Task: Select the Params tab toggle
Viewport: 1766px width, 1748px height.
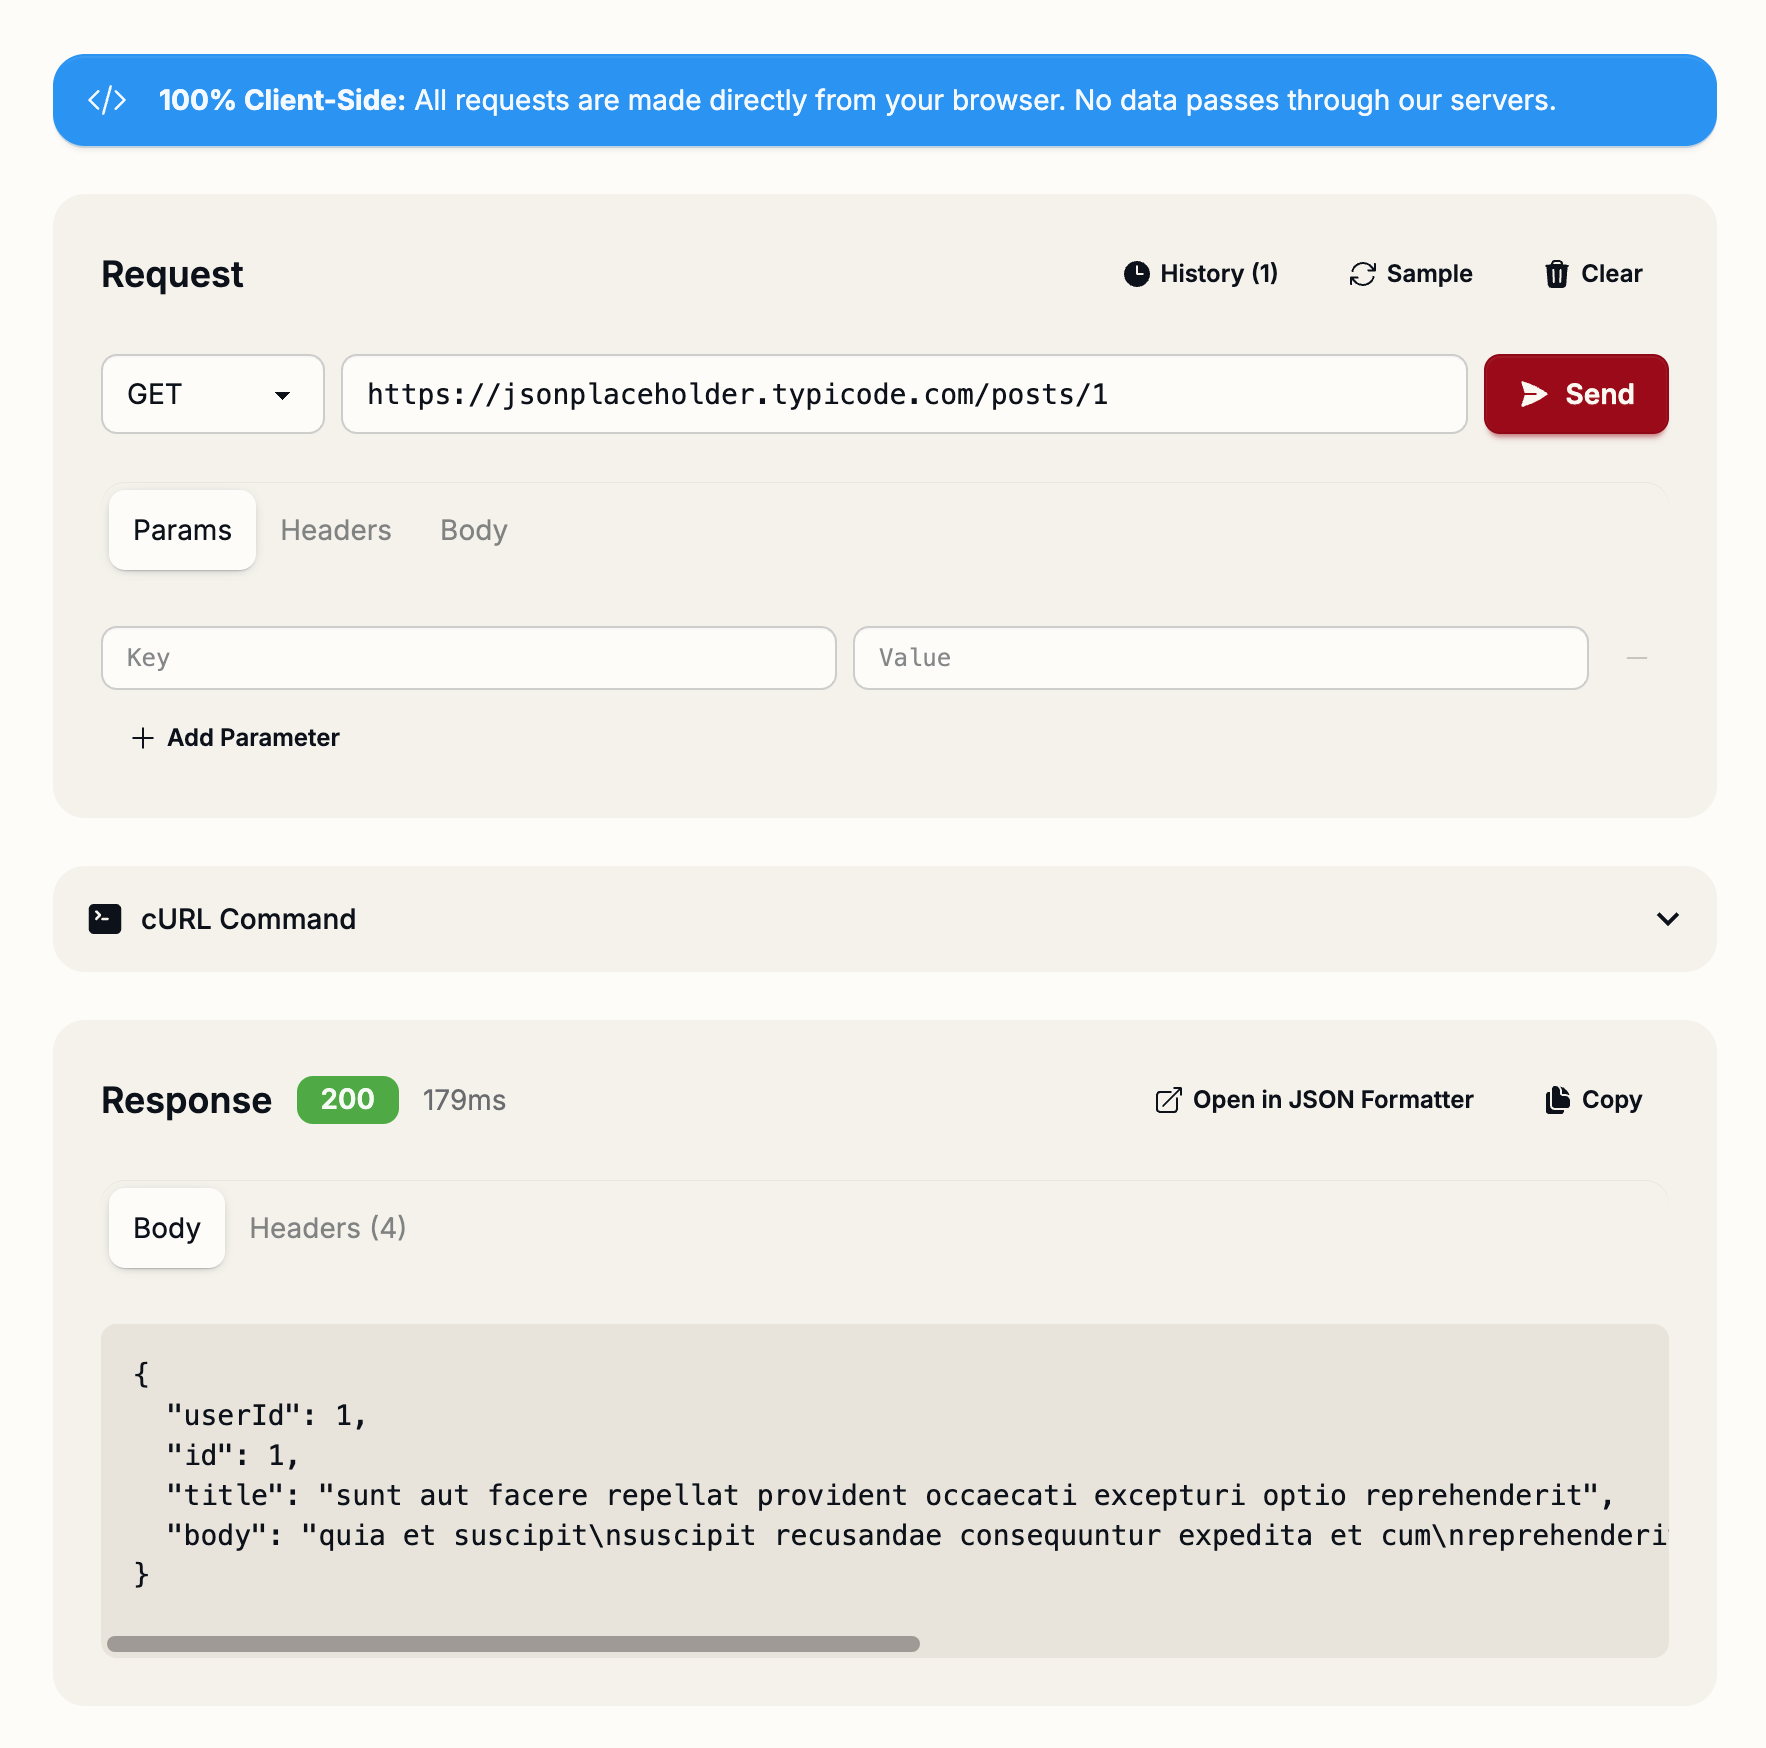Action: point(182,530)
